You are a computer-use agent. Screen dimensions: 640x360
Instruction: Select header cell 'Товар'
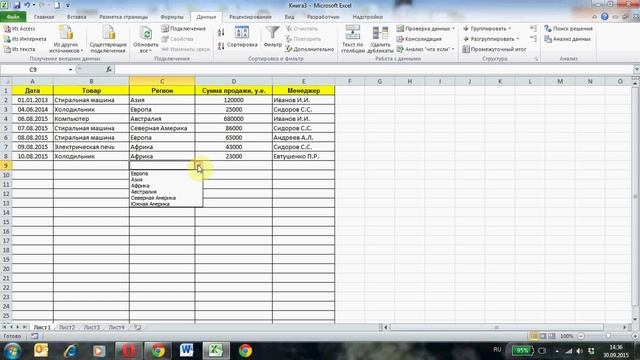pos(91,91)
